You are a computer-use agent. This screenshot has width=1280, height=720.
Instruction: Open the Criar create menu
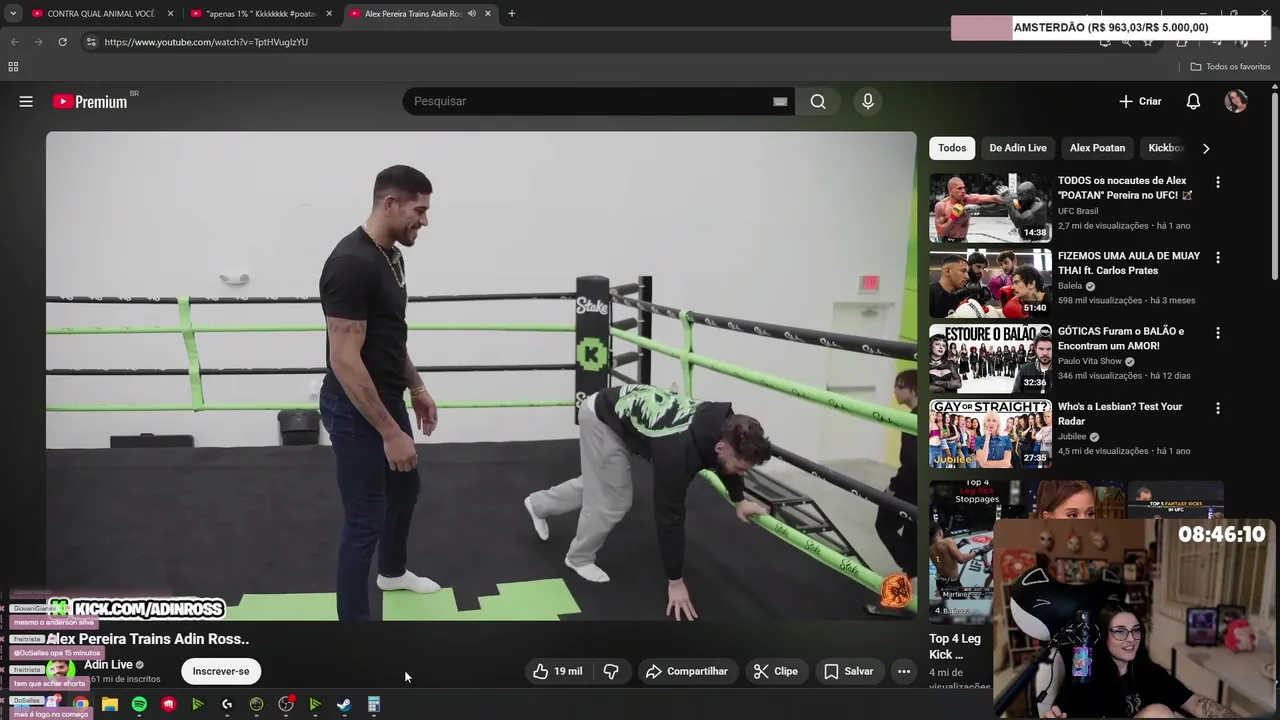1140,101
